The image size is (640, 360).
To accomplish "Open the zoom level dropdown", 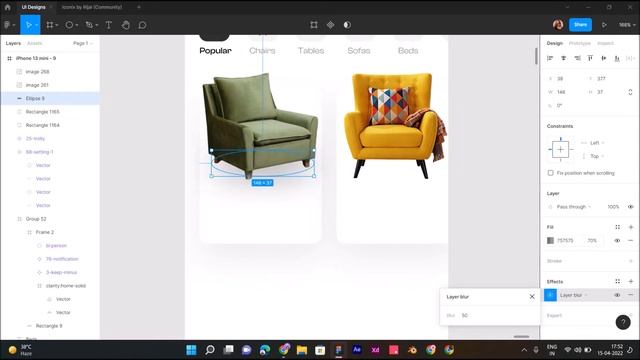I will click(627, 25).
